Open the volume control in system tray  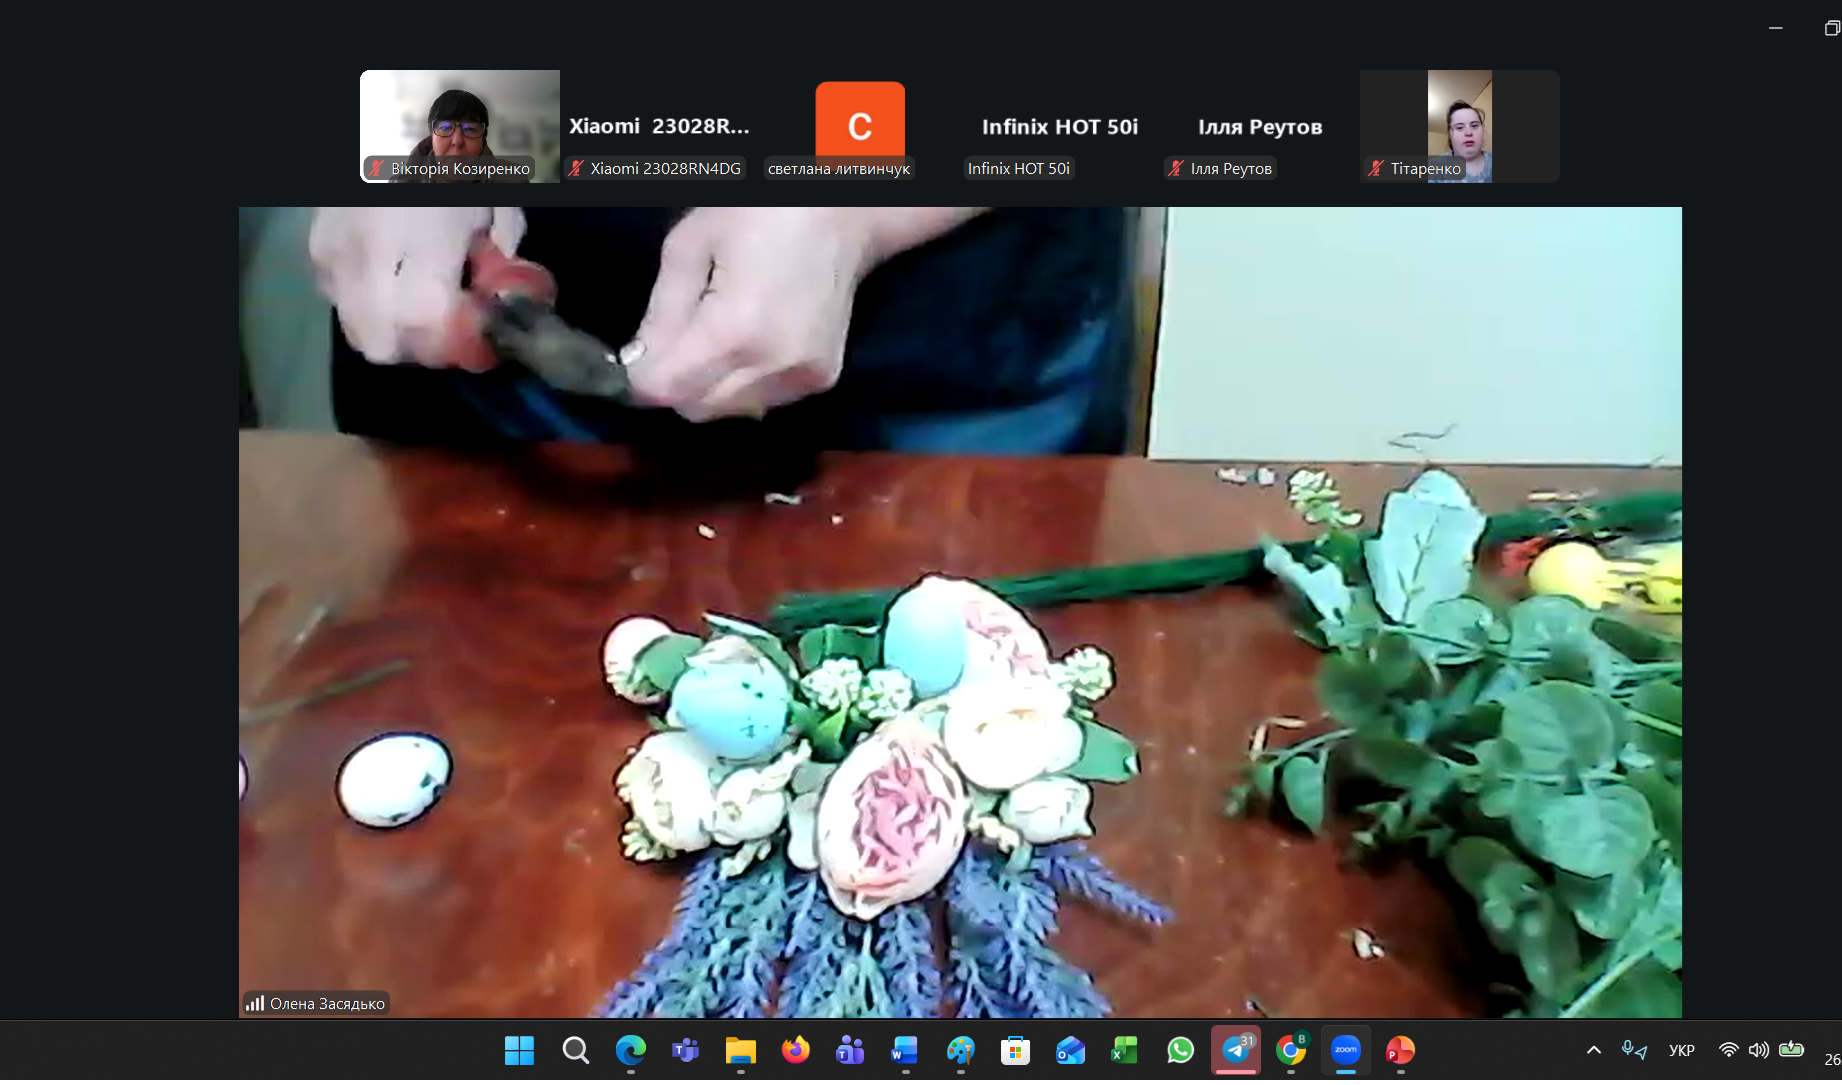(x=1758, y=1050)
